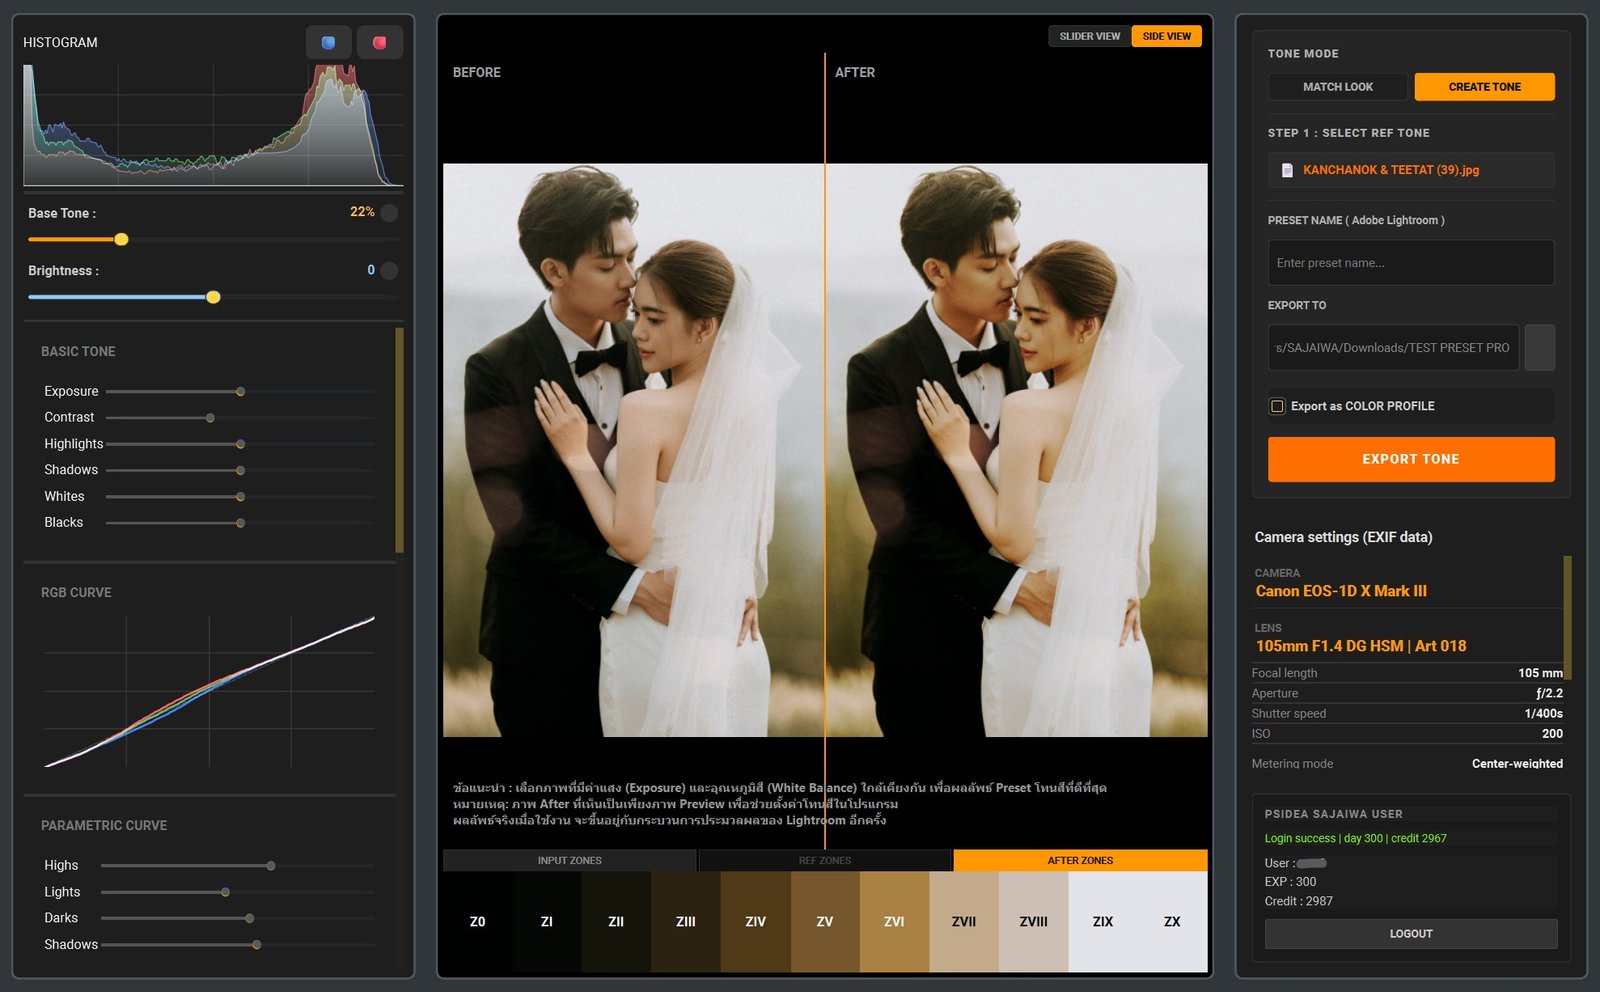Toggle the circle beside the Base Tone slider
1600x992 pixels.
tap(388, 213)
